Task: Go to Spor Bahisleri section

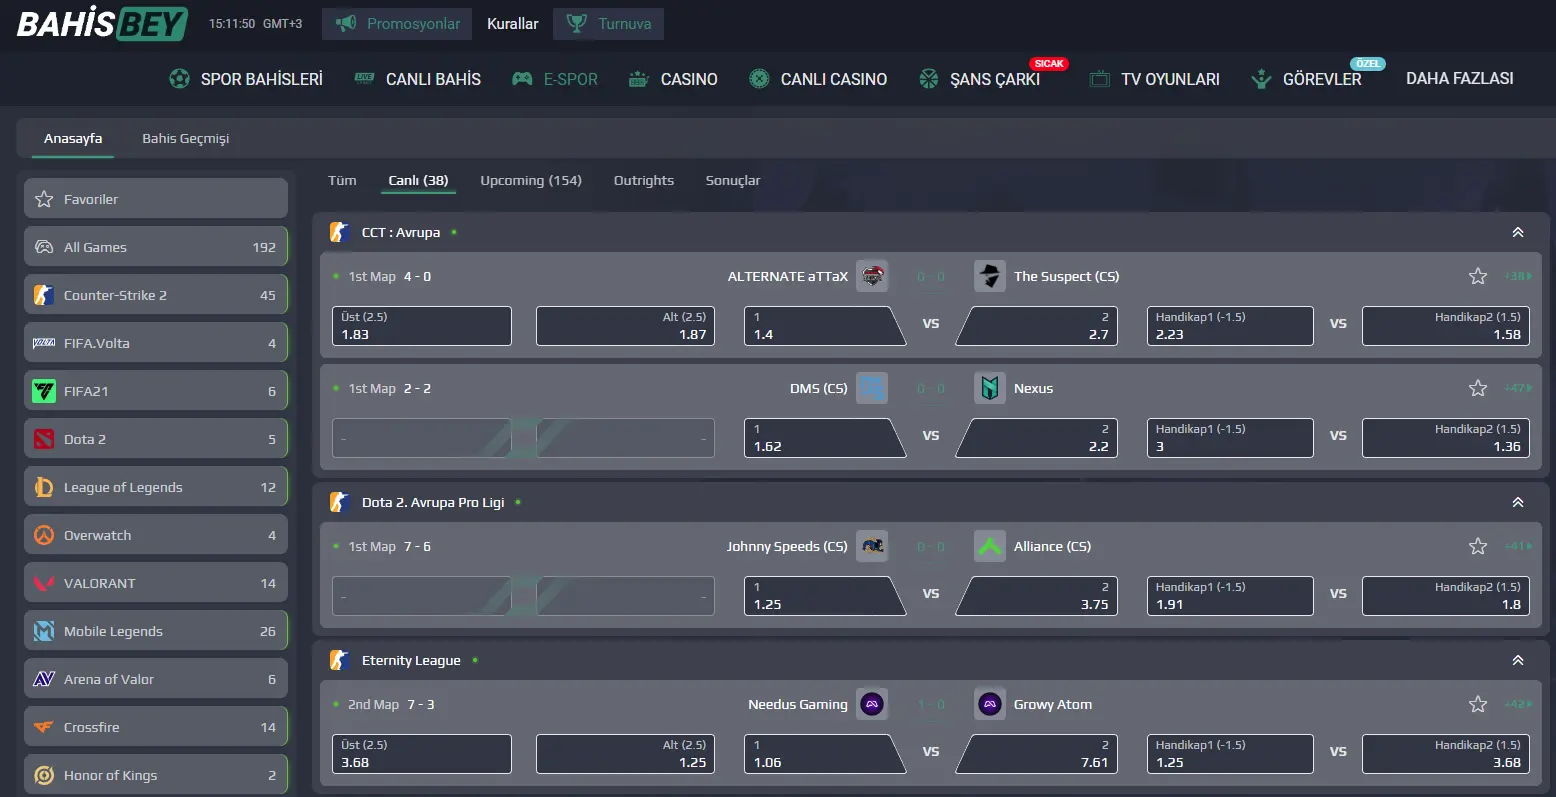Action: click(246, 79)
